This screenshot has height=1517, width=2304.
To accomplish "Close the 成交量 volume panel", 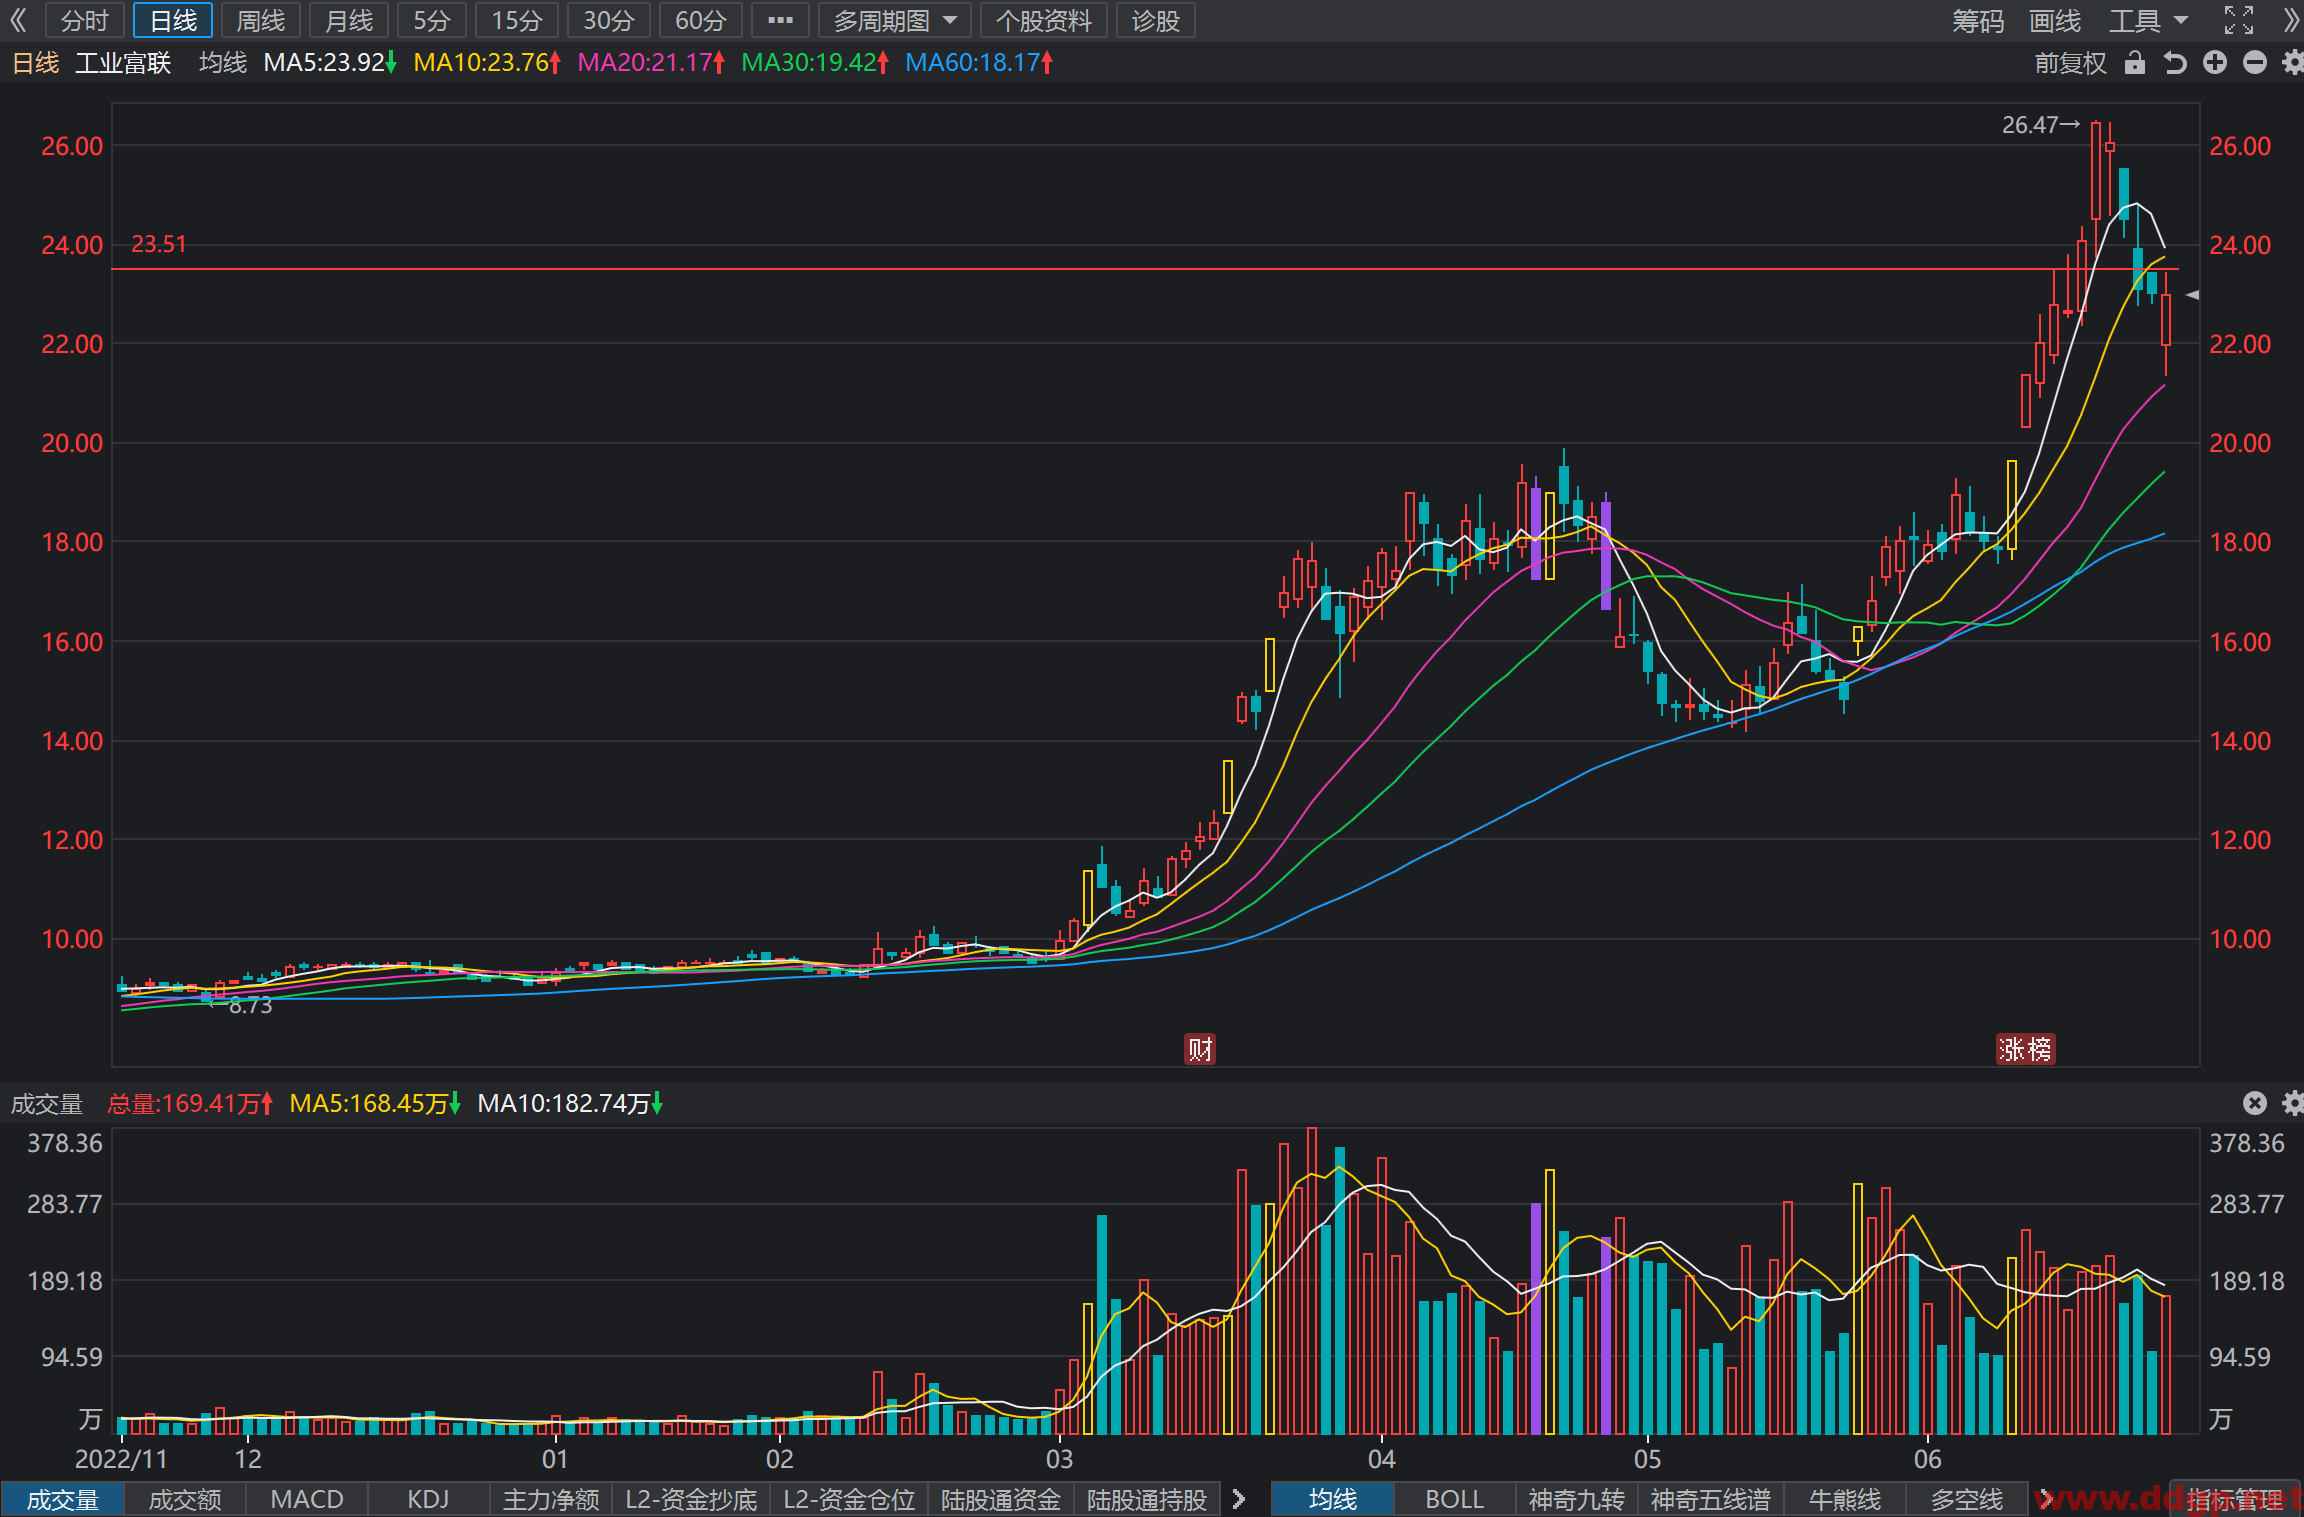I will click(2255, 1103).
